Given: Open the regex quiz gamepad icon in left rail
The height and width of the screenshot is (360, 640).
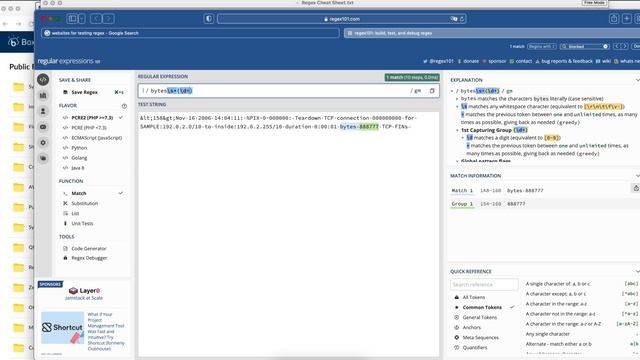Looking at the screenshot, I should click(x=43, y=127).
